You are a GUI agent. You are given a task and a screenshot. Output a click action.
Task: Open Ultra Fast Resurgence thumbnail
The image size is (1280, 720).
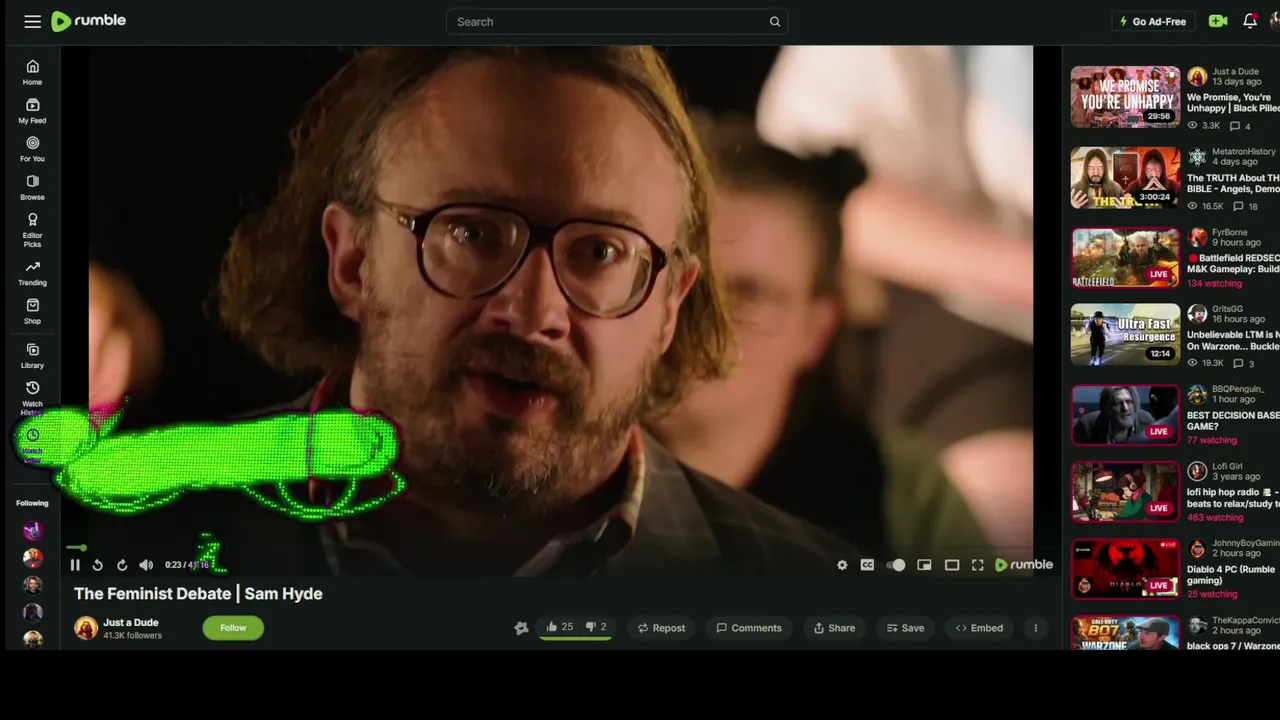1125,335
